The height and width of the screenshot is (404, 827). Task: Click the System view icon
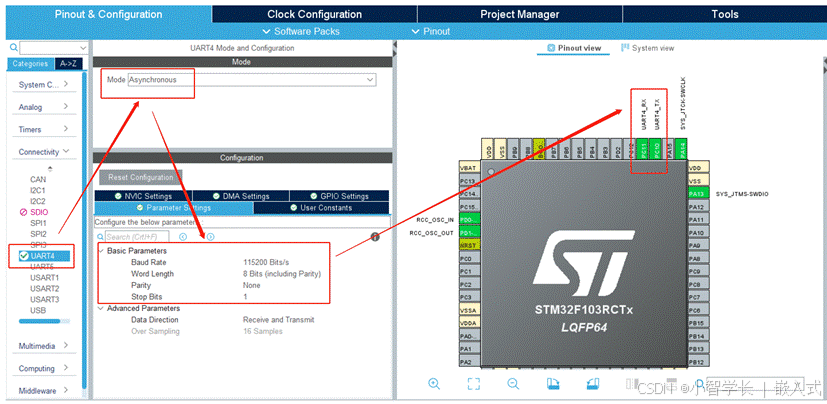click(x=625, y=47)
